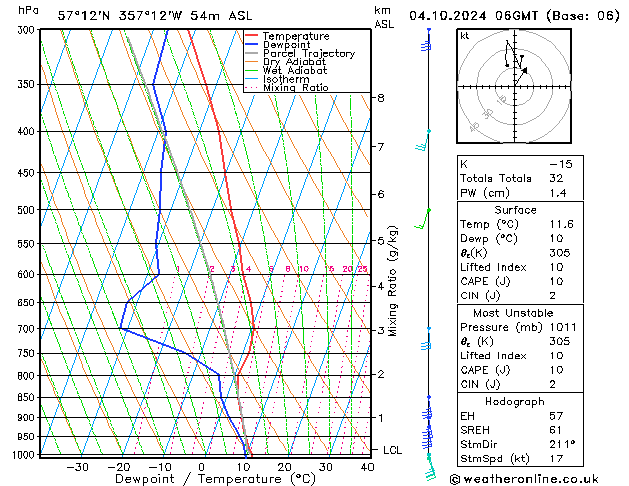Viewport: 629px width, 486px height.
Task: Click the 'Dewpoint / Temperature (°C)' axis title
Action: [x=215, y=479]
